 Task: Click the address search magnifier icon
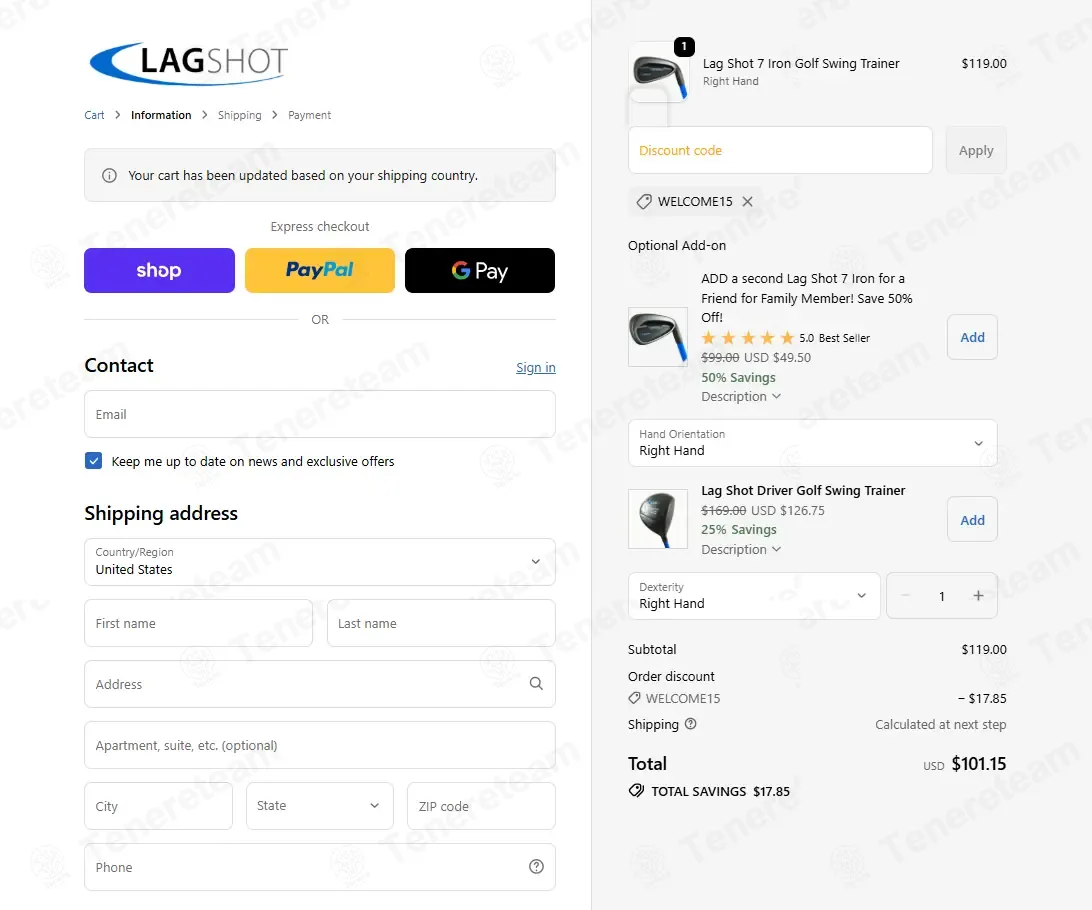point(536,684)
